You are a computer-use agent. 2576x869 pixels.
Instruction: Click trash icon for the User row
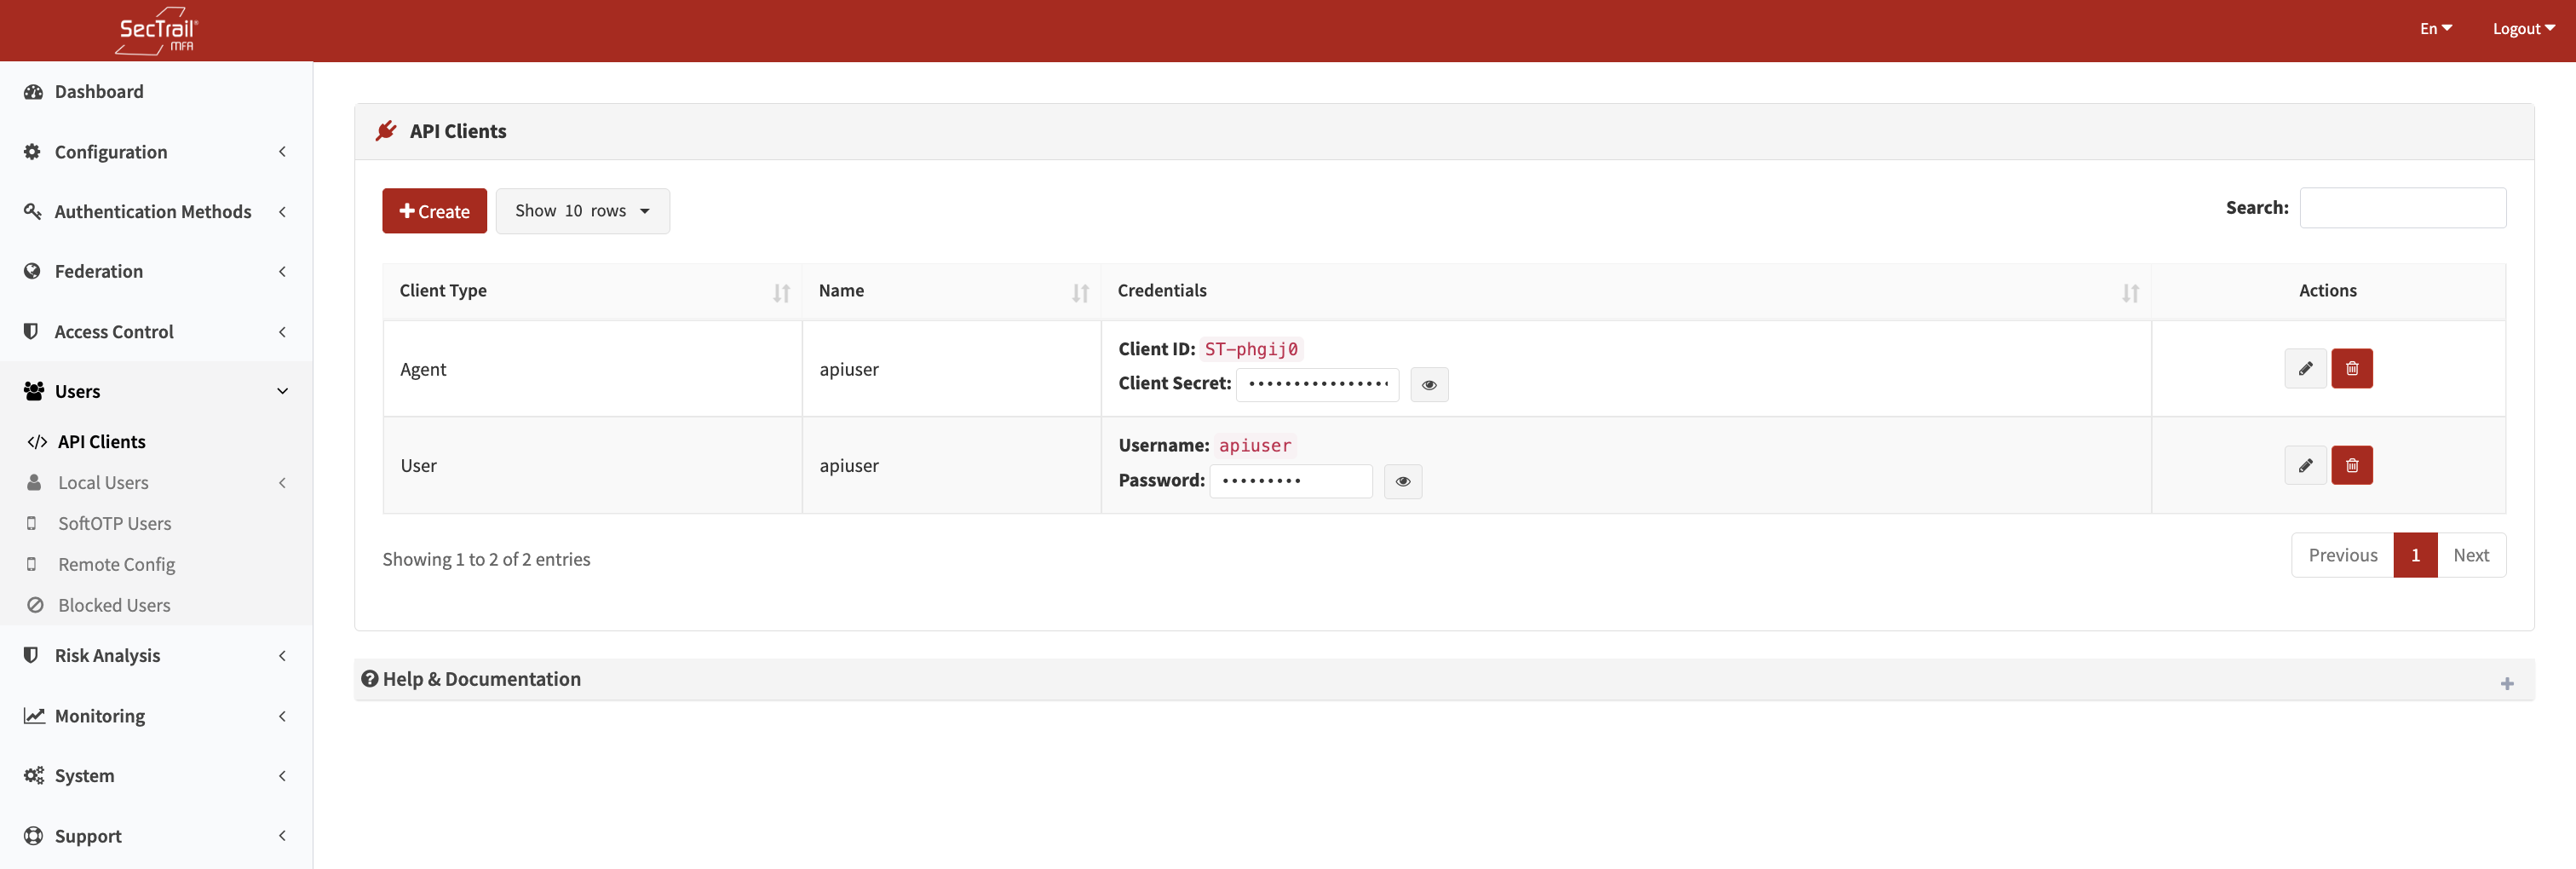(x=2351, y=465)
